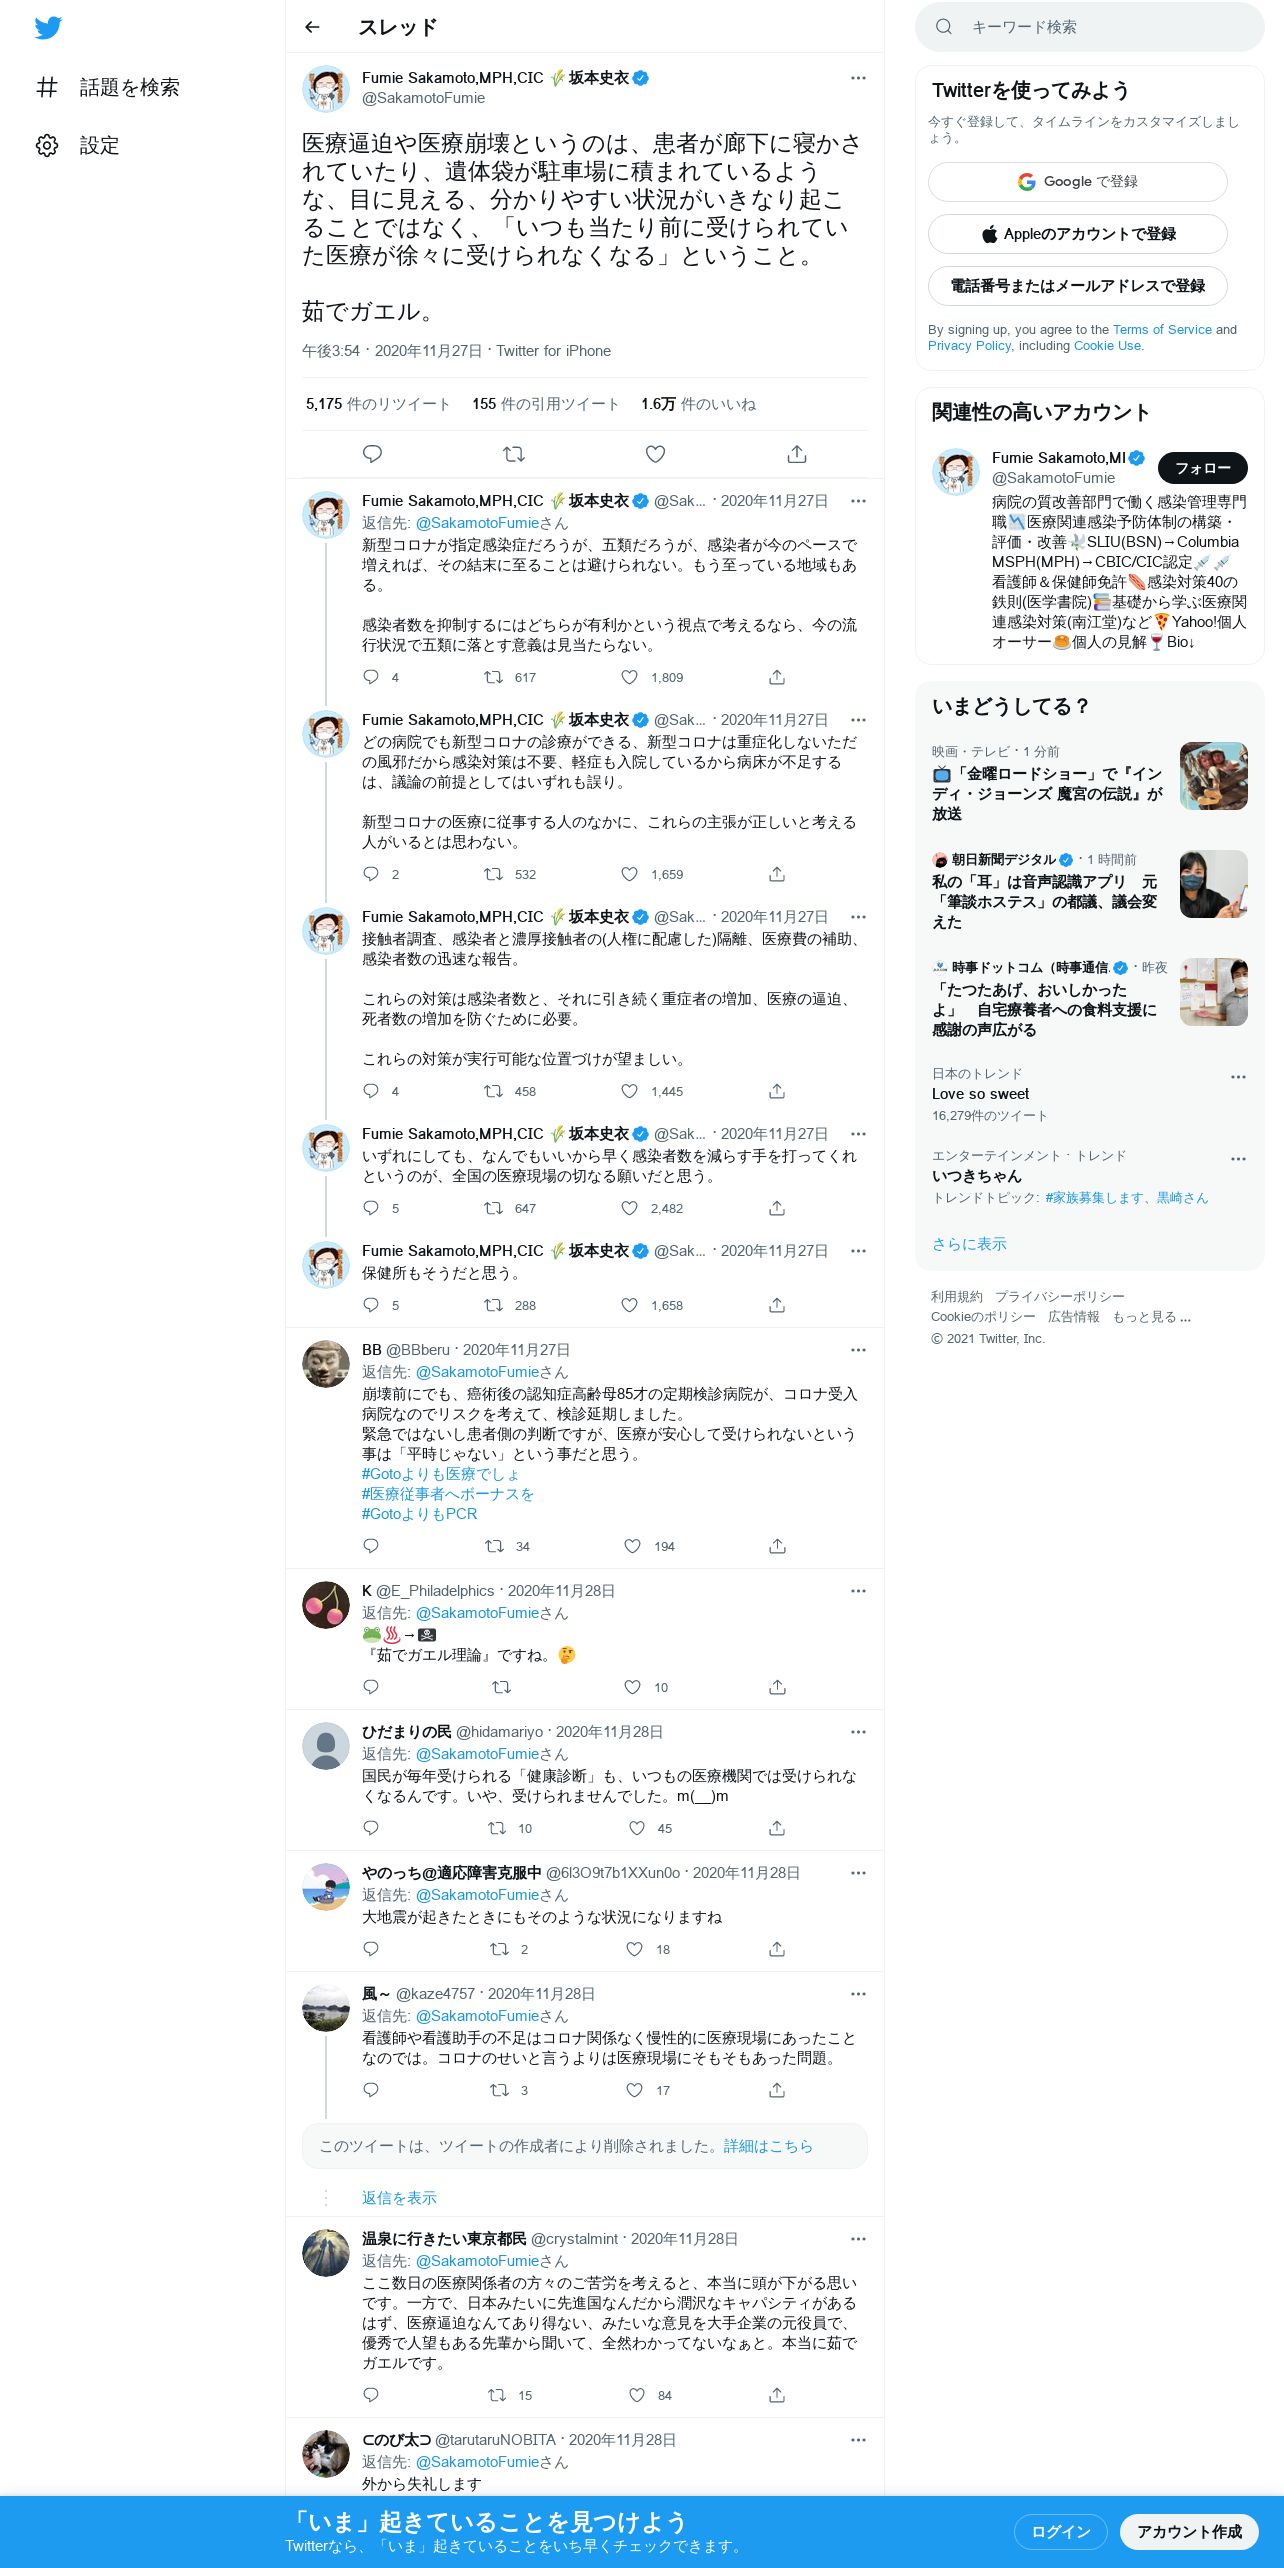Image resolution: width=1284 pixels, height=2568 pixels.
Task: Open more options on main tweet
Action: pyautogui.click(x=858, y=78)
